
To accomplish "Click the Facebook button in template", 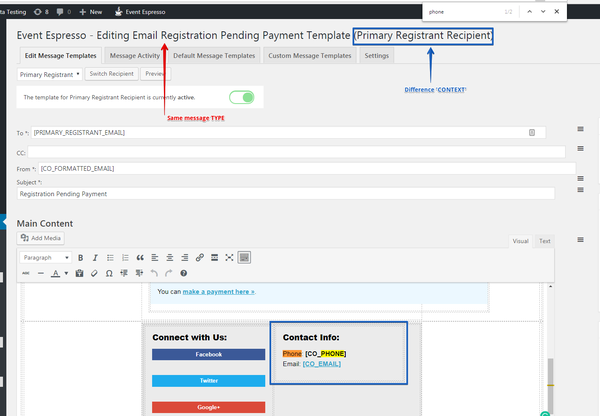I will (208, 354).
